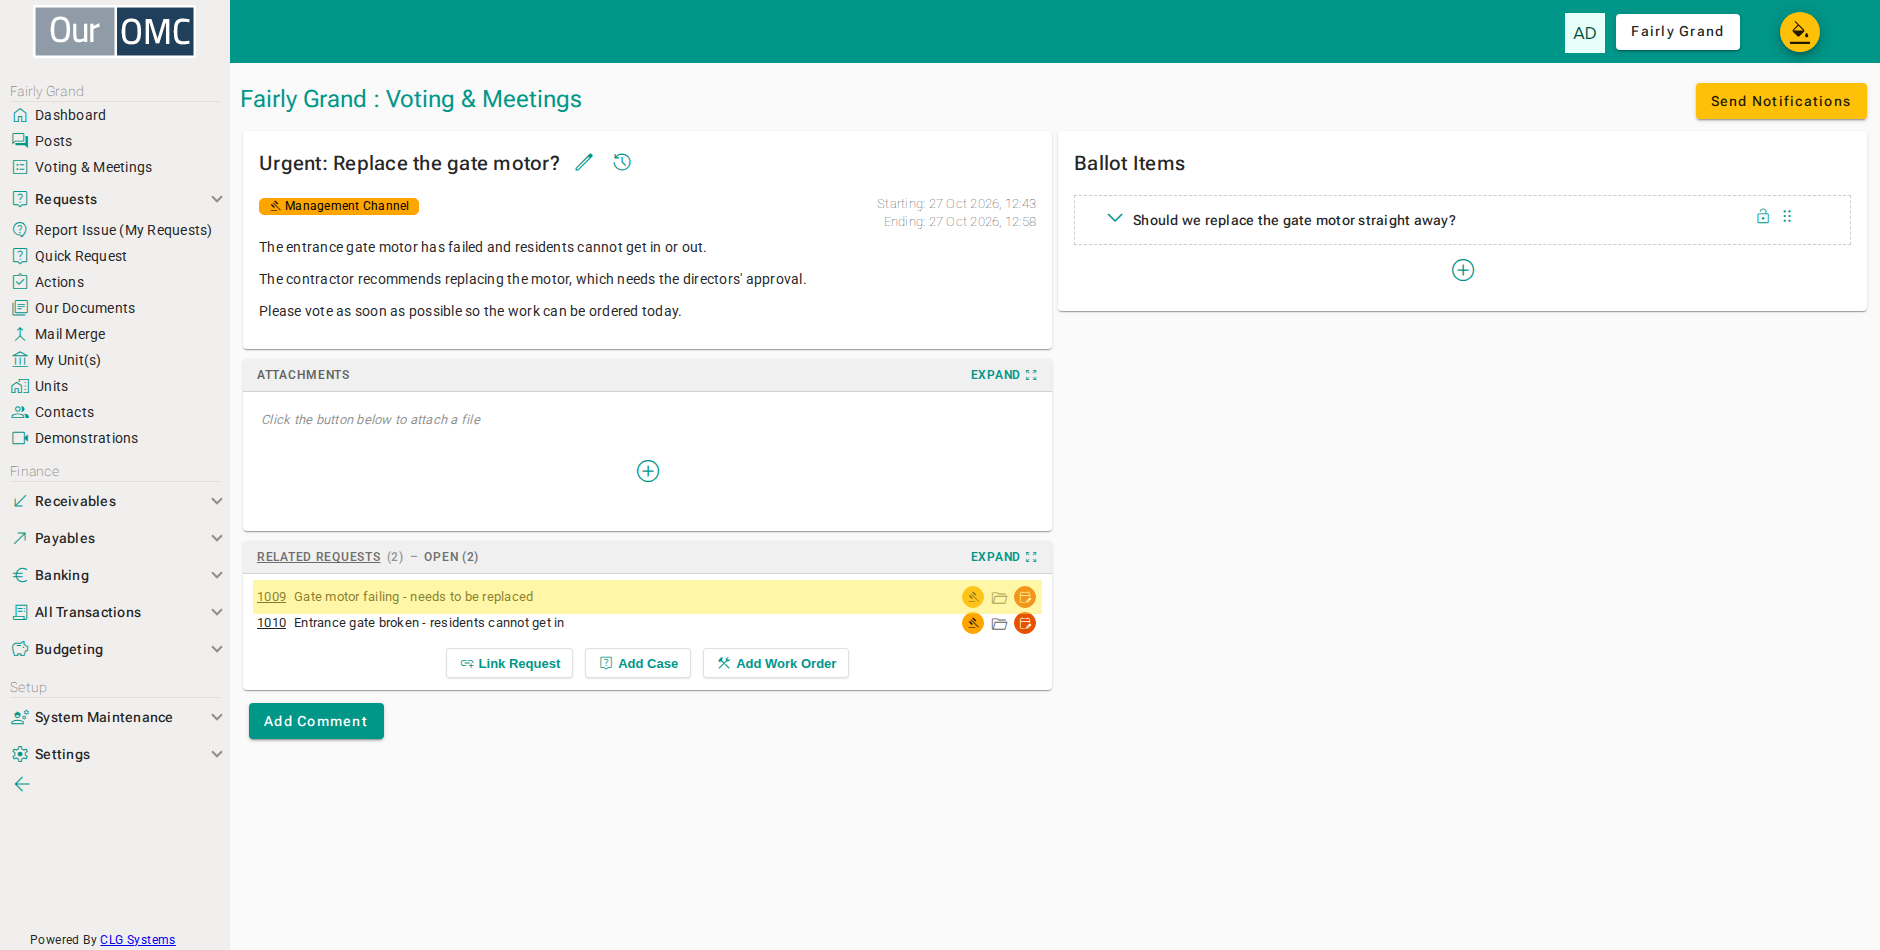Click the Management Channel tag
The height and width of the screenshot is (950, 1880).
click(339, 206)
